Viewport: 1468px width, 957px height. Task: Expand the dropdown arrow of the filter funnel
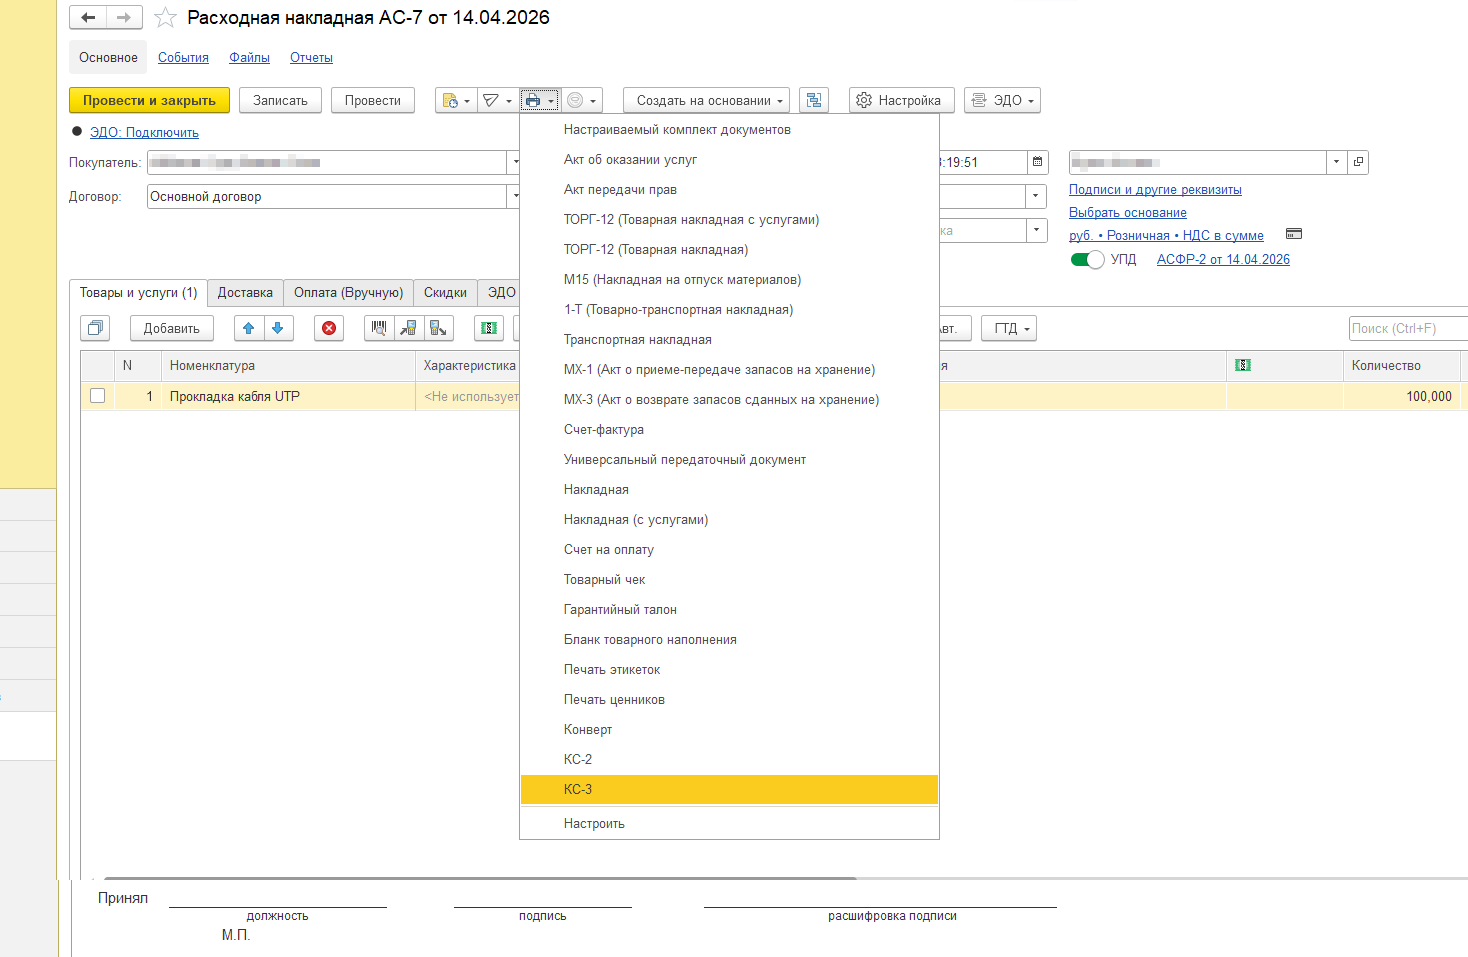pyautogui.click(x=509, y=100)
